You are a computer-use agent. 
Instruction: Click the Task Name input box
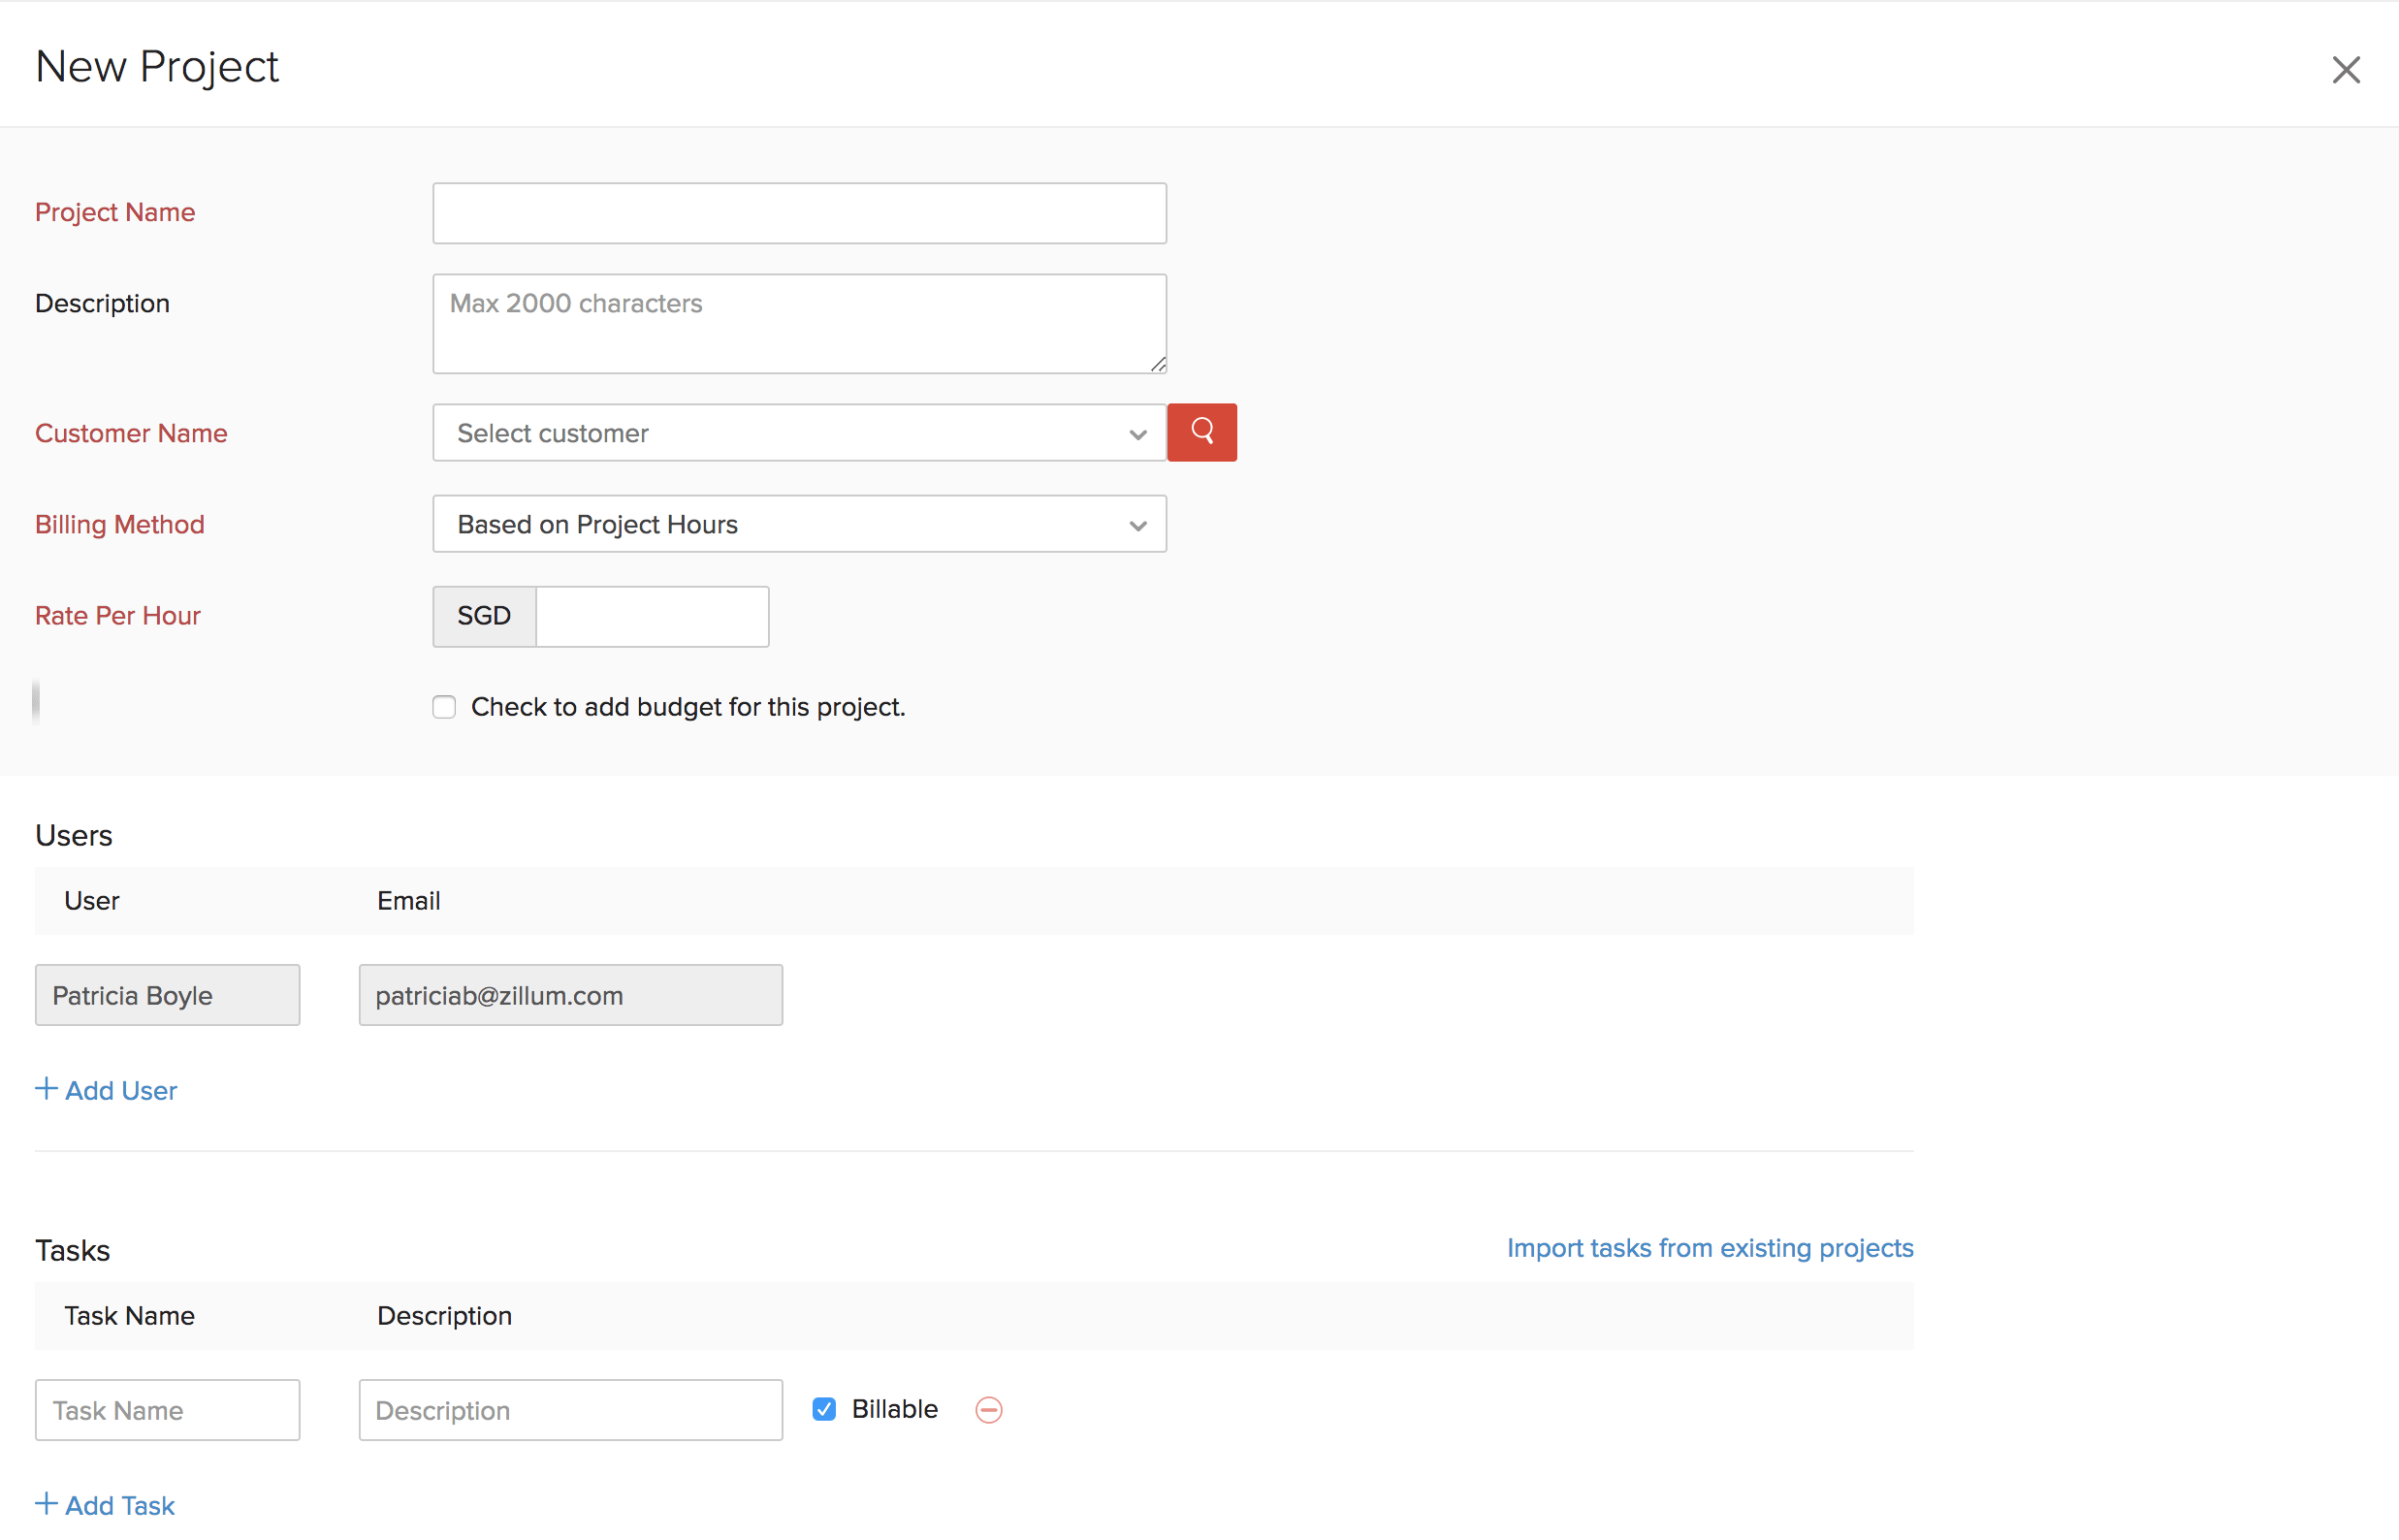click(x=167, y=1410)
